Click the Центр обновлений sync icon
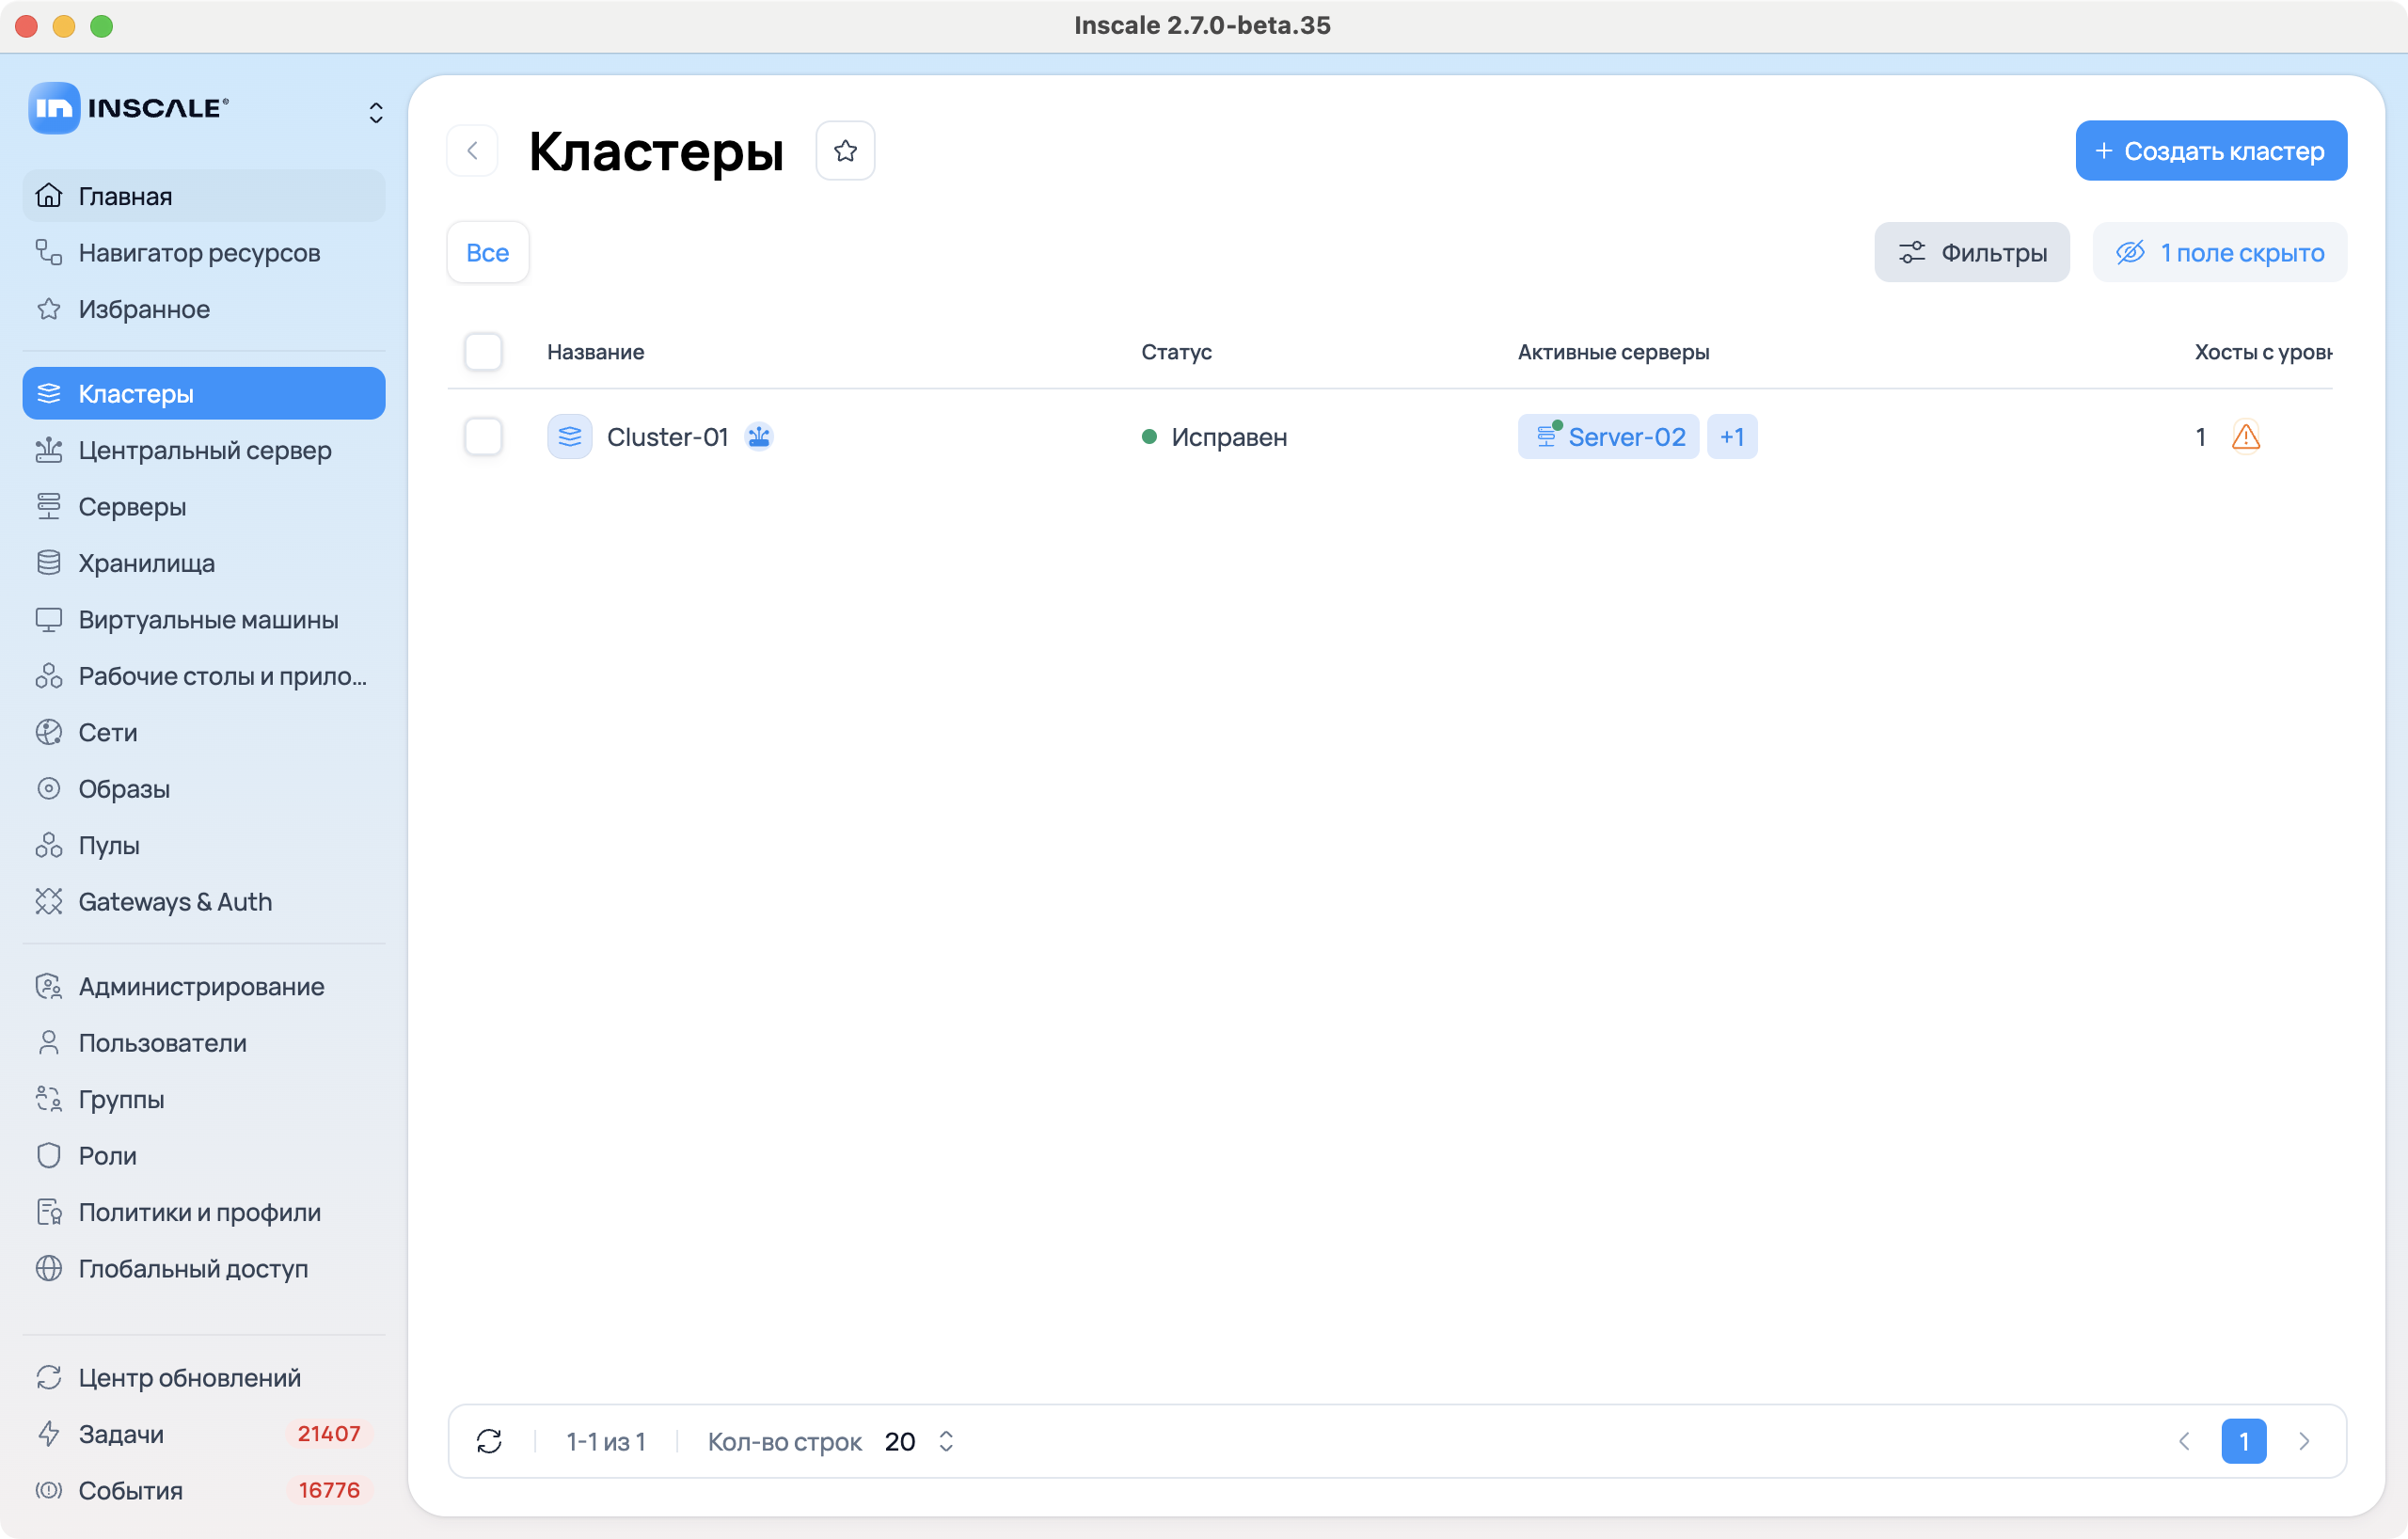The width and height of the screenshot is (2408, 1539). pos(48,1378)
